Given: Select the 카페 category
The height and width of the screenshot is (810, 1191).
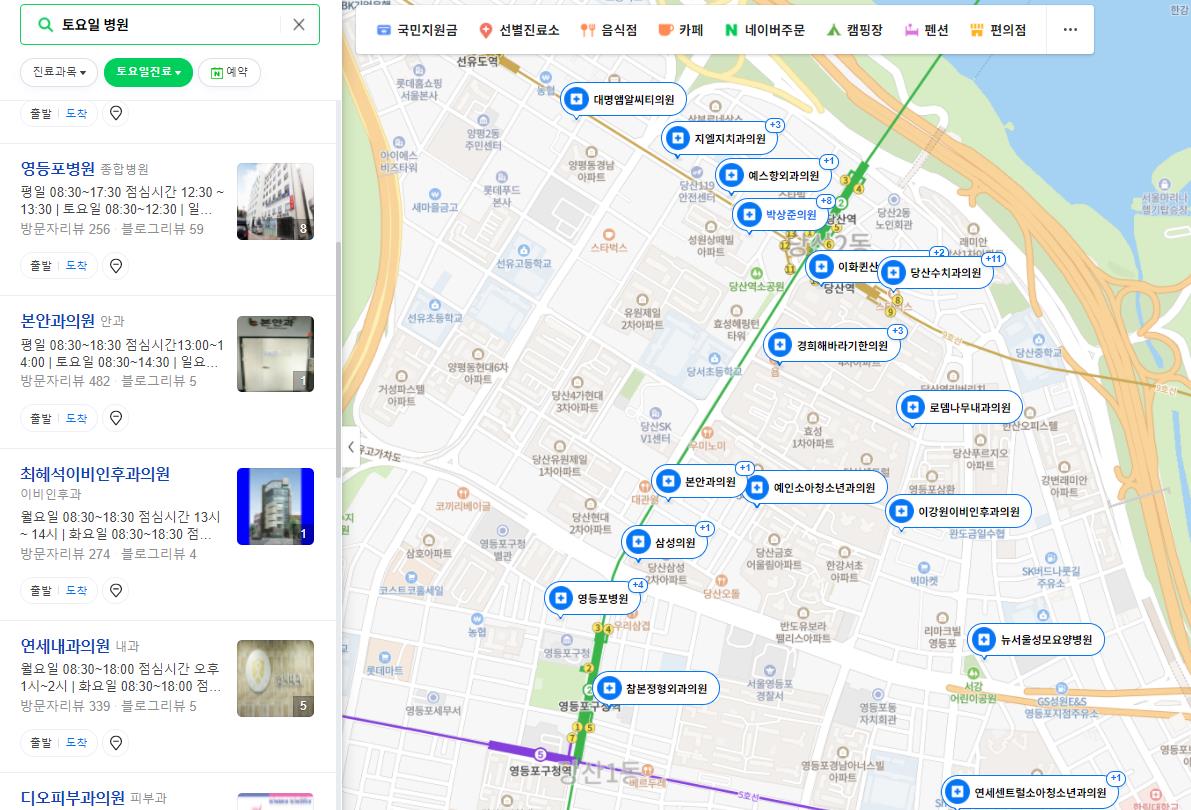Looking at the screenshot, I should pyautogui.click(x=681, y=30).
